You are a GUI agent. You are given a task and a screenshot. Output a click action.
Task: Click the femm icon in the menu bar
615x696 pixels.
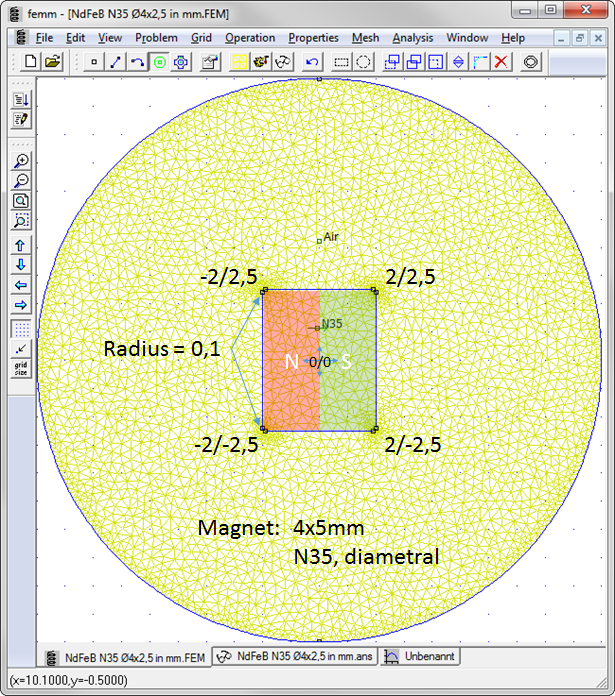point(21,38)
